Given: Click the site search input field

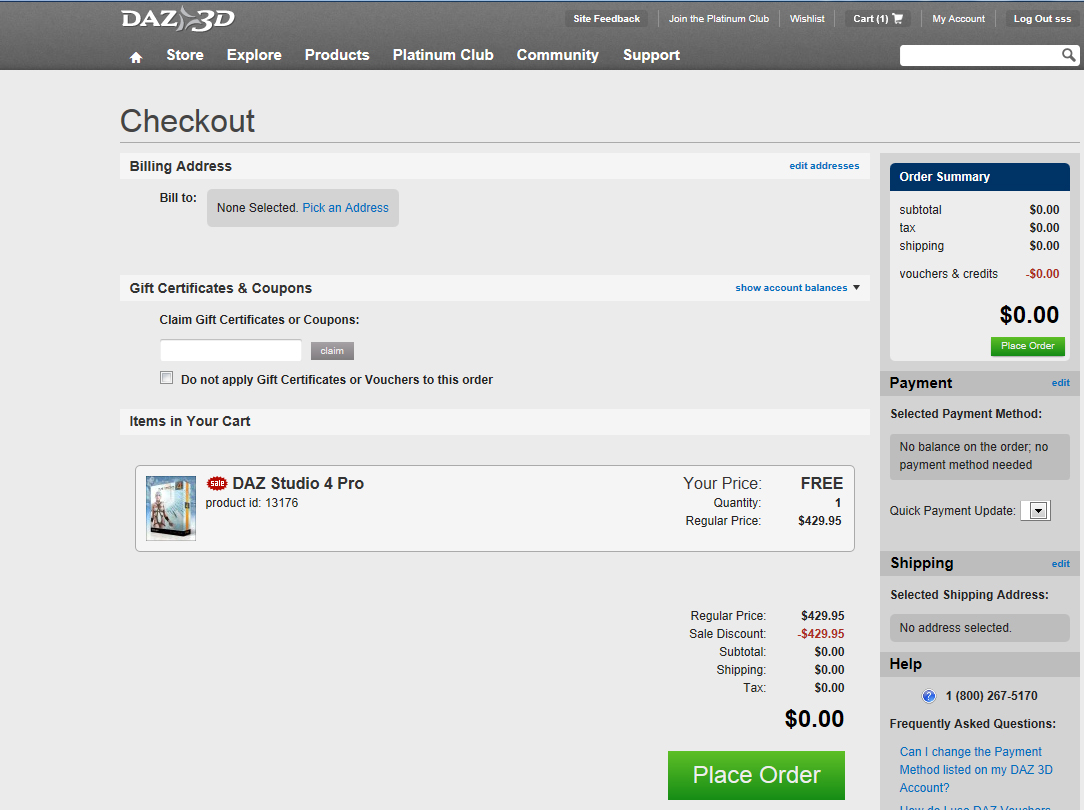Looking at the screenshot, I should point(980,55).
